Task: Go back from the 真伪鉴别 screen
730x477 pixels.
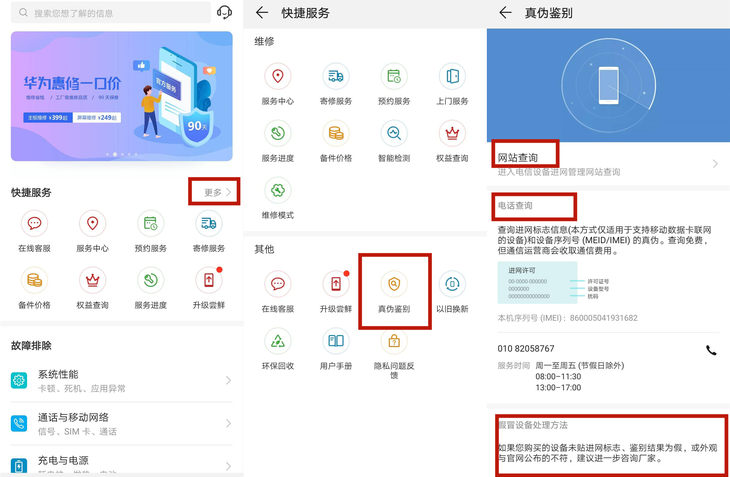Action: 505,13
